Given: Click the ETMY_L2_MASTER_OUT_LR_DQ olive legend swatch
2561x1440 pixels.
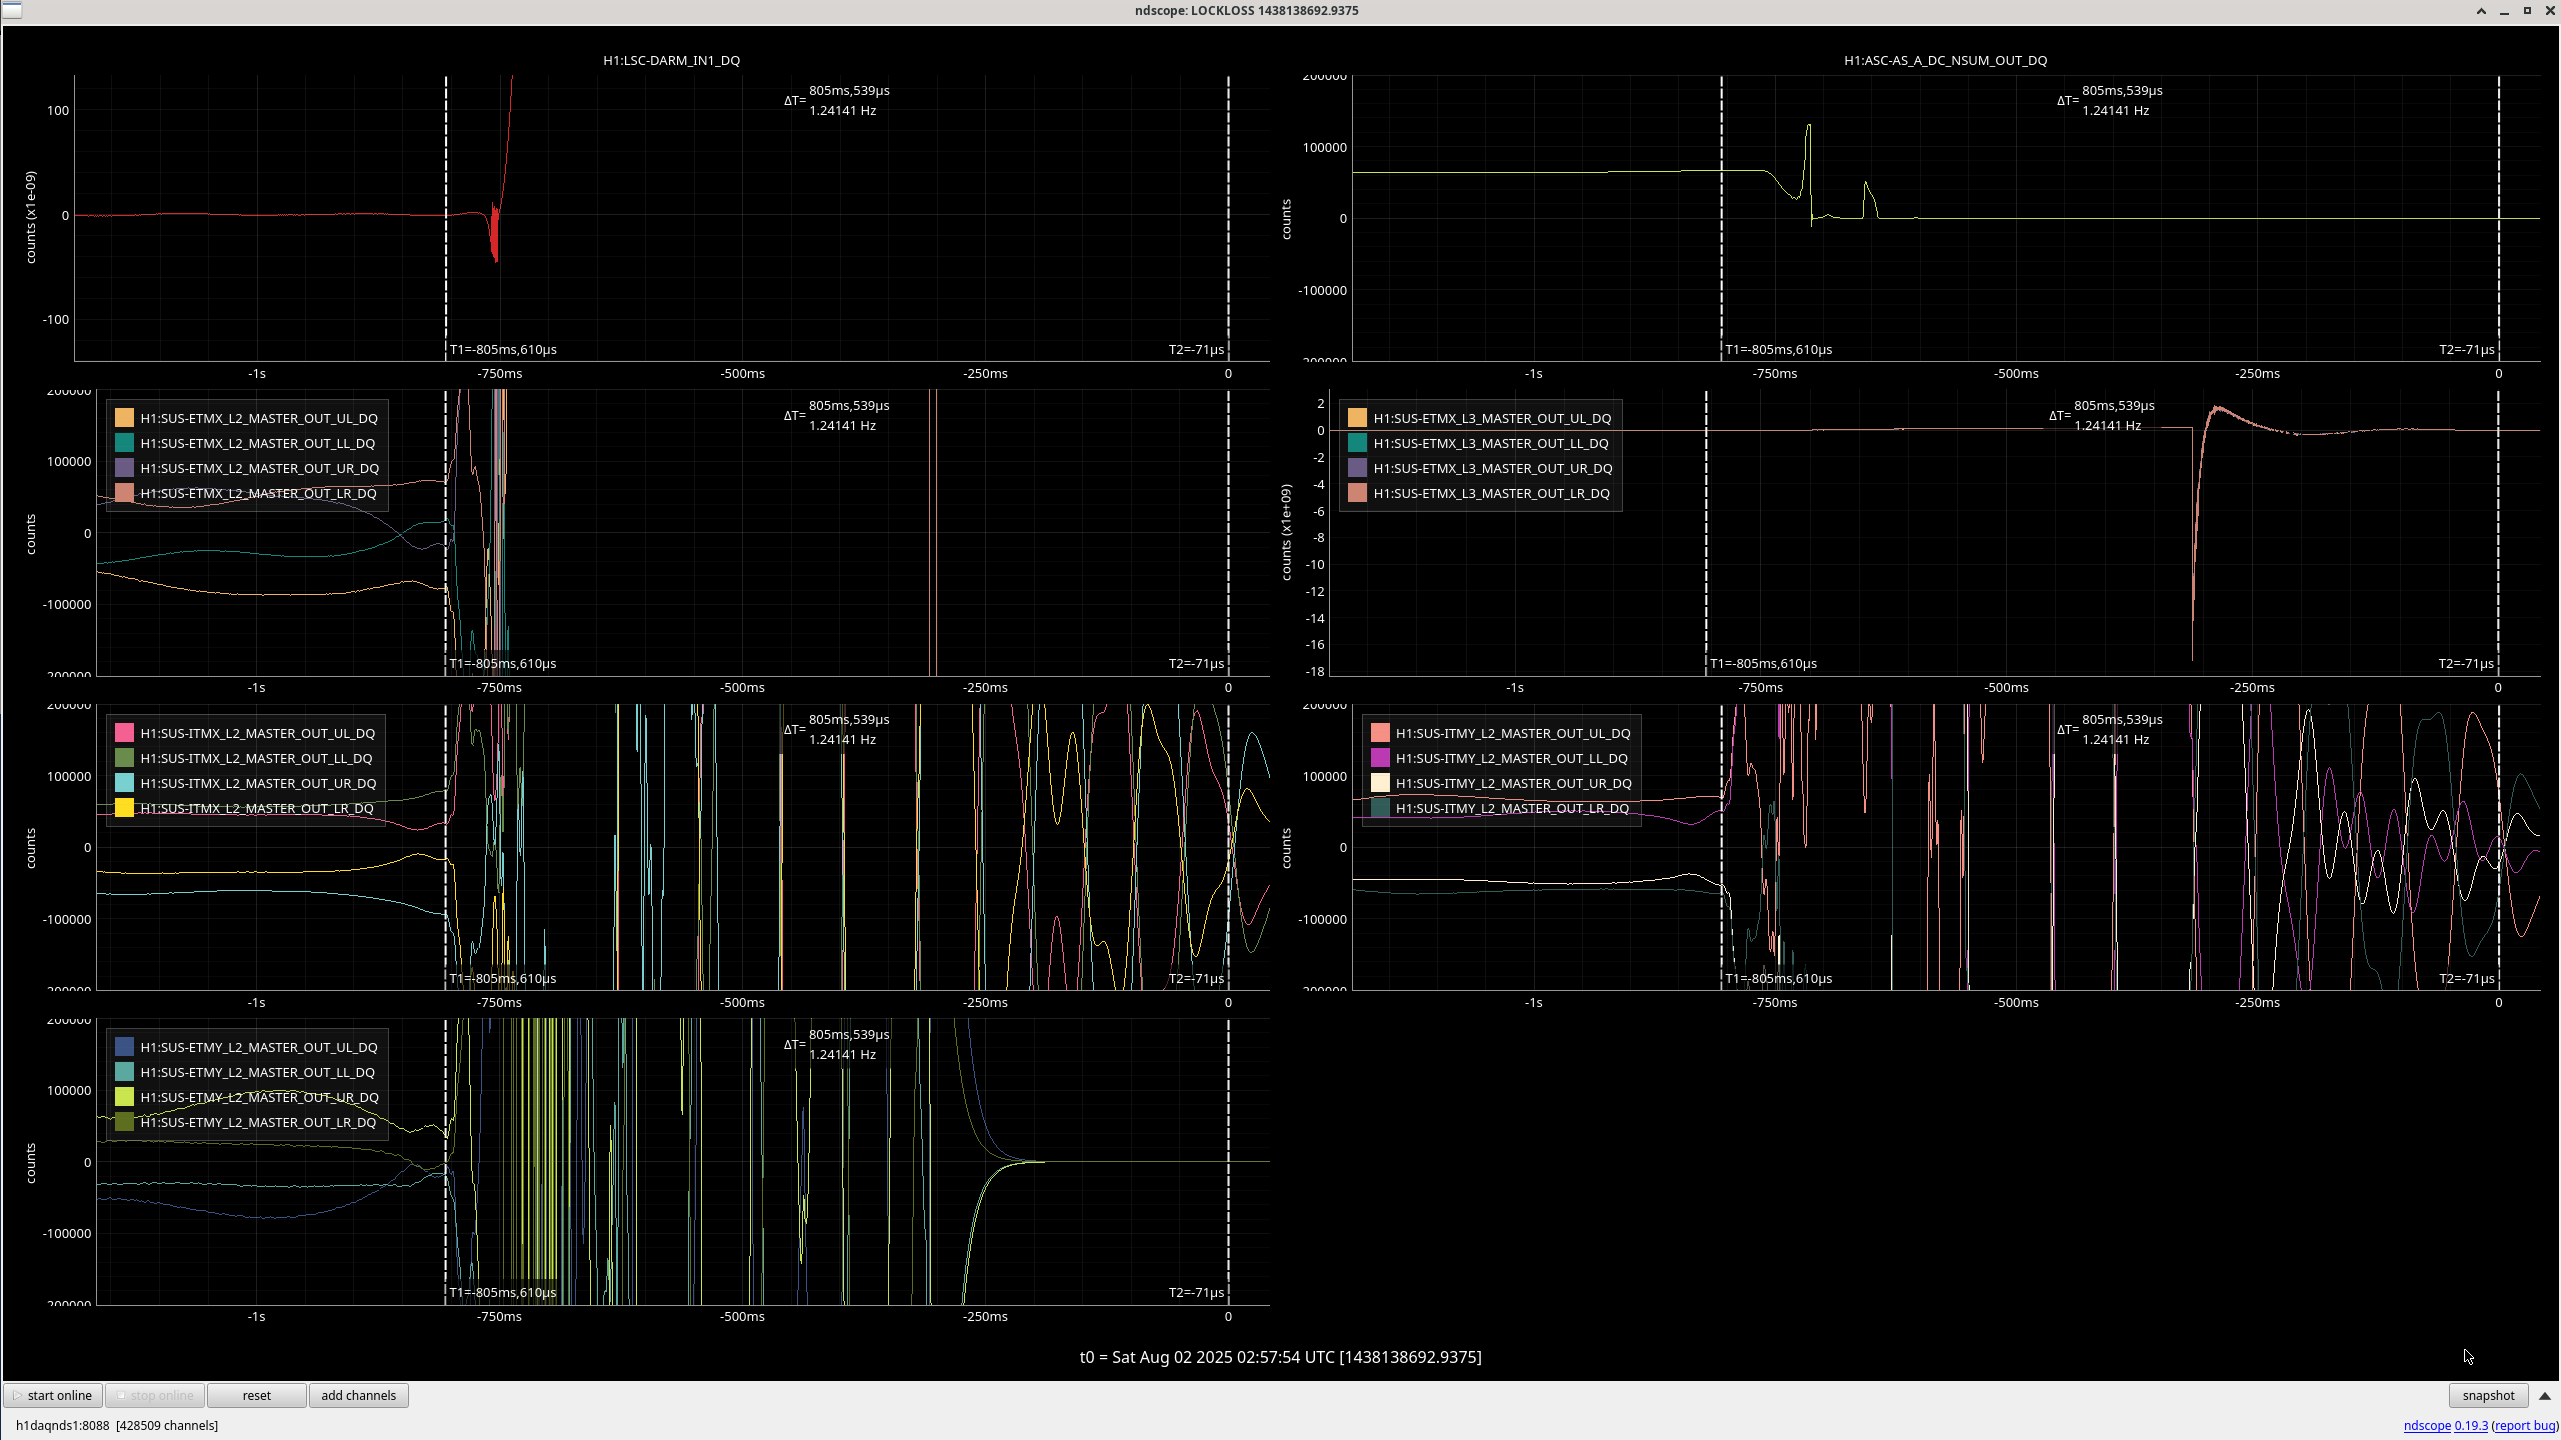Looking at the screenshot, I should [x=124, y=1122].
